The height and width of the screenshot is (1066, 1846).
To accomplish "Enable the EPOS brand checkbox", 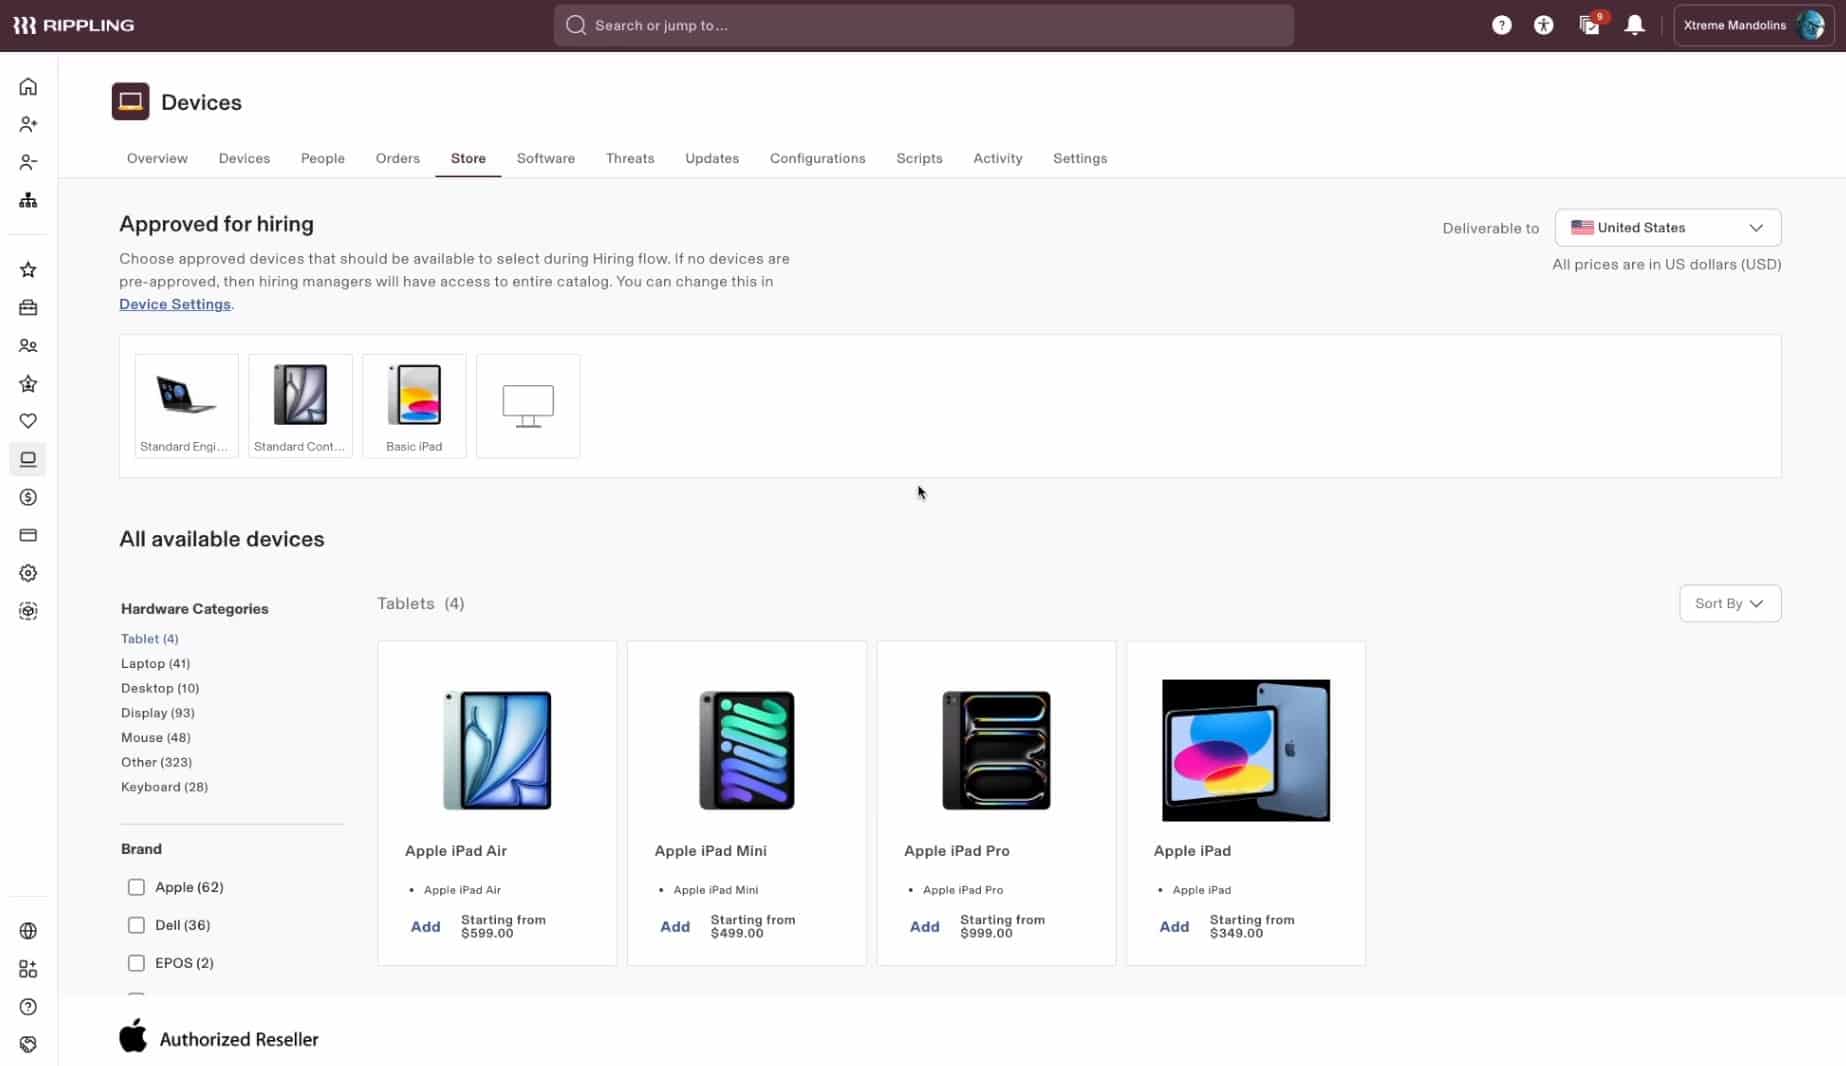I will tap(136, 963).
